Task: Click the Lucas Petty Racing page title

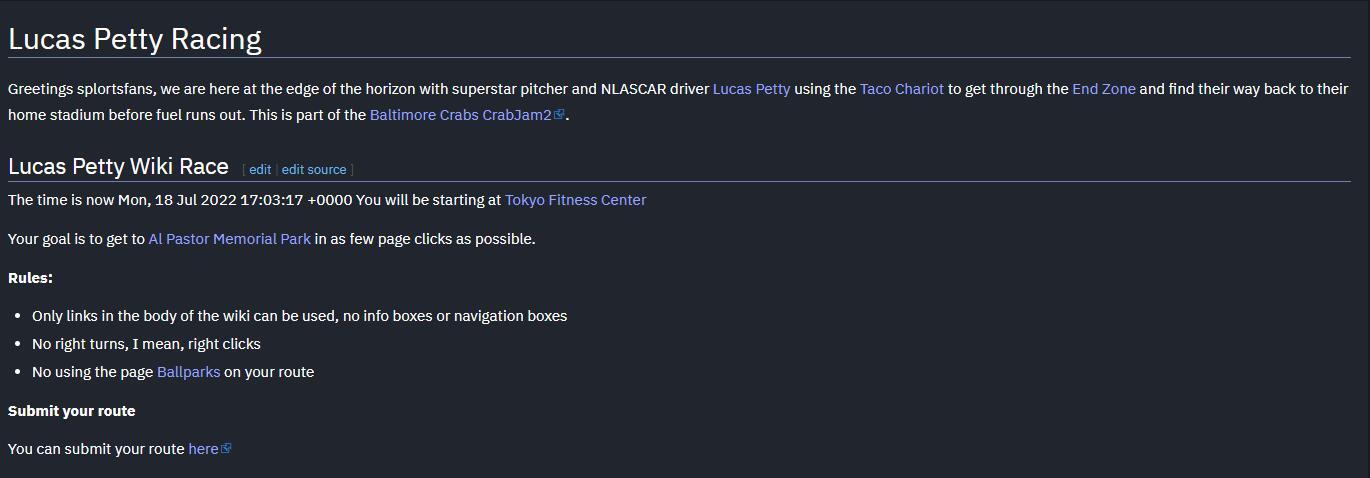Action: [135, 39]
